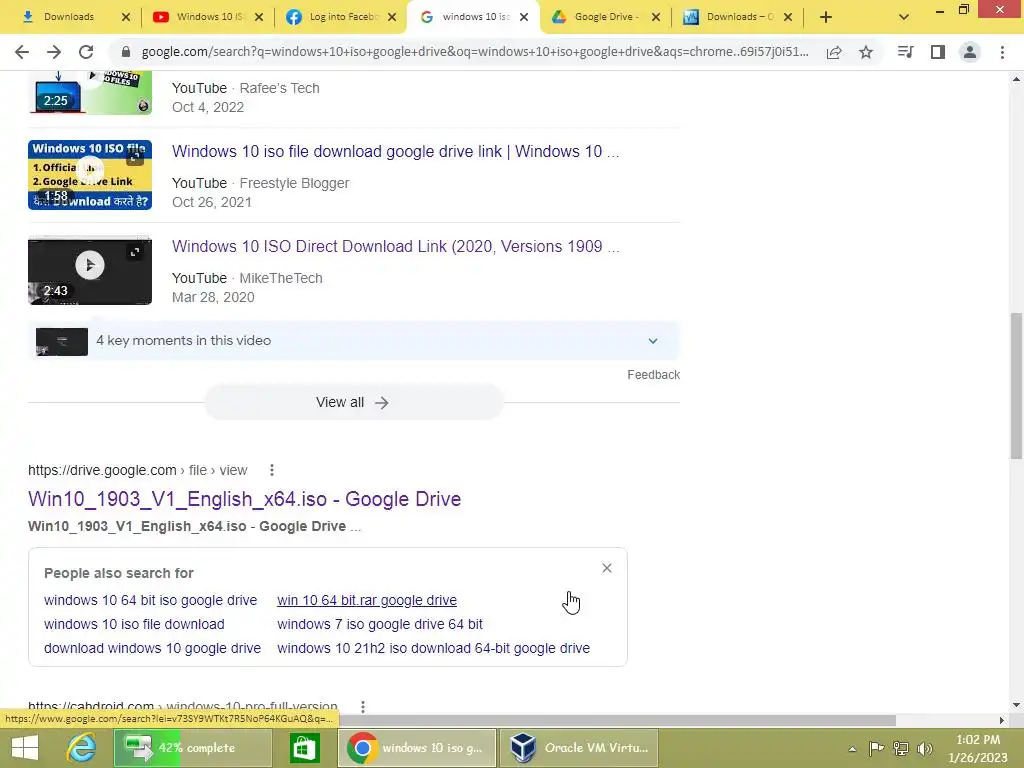This screenshot has width=1024, height=768.
Task: Open the Chrome three-dot menu
Action: coord(1002,52)
